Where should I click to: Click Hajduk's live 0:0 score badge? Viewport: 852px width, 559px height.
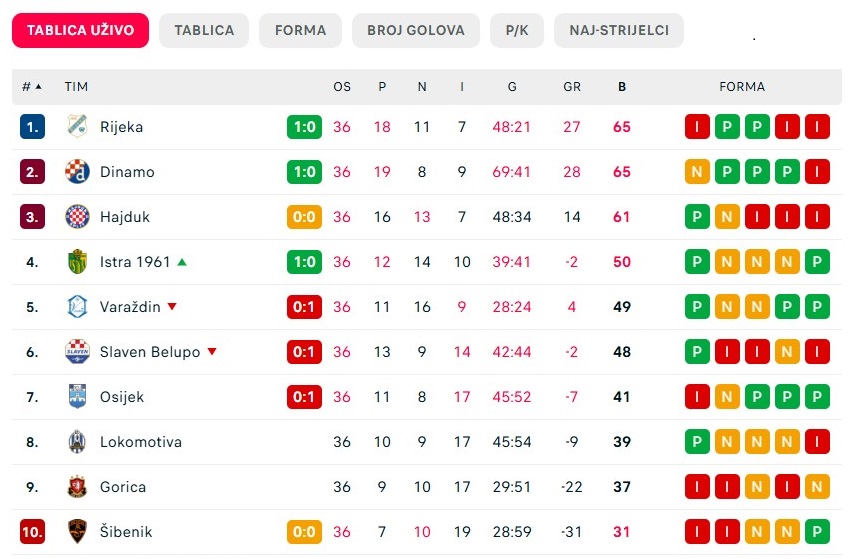point(304,217)
